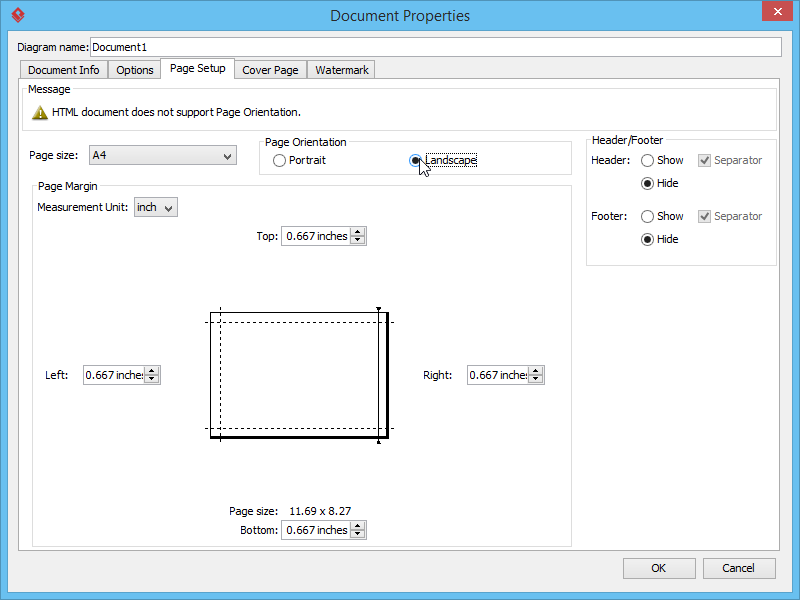Click the page size value '11.69 x 8.27'

click(320, 511)
